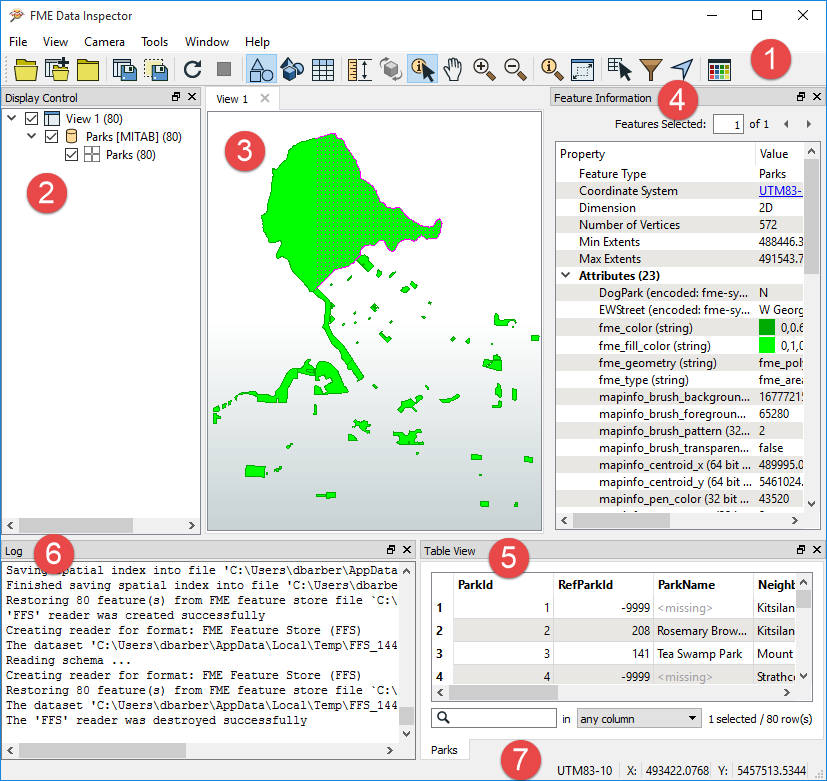Click the Open Dataset folder icon
Image resolution: width=827 pixels, height=781 pixels.
(x=25, y=70)
